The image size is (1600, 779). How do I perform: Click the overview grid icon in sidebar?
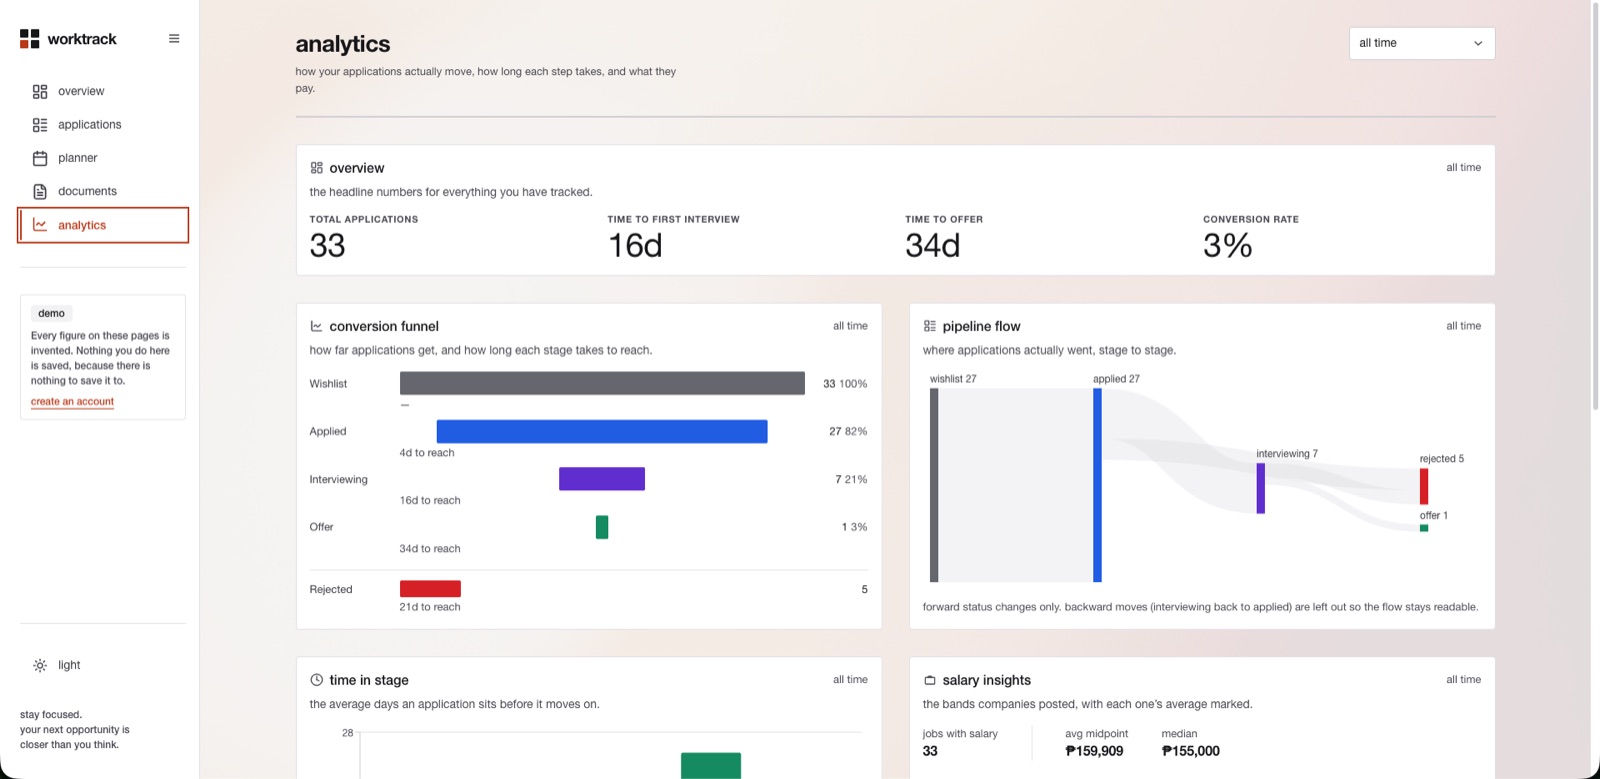pos(40,91)
